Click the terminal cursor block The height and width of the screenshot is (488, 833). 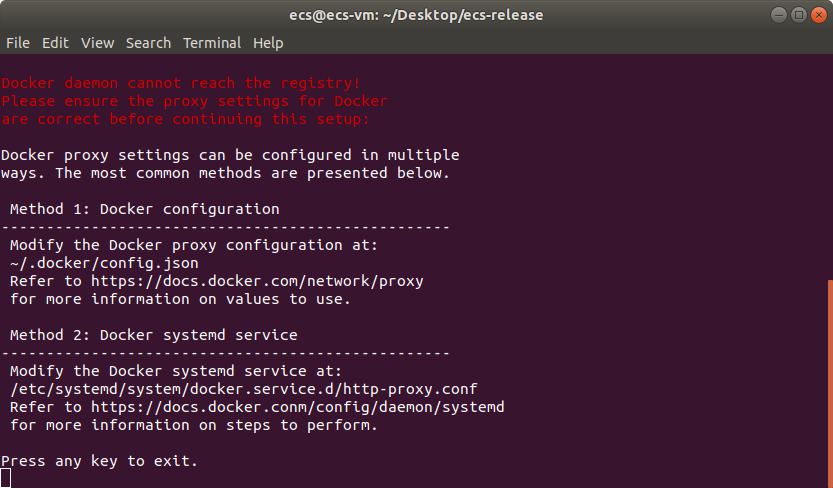5,478
